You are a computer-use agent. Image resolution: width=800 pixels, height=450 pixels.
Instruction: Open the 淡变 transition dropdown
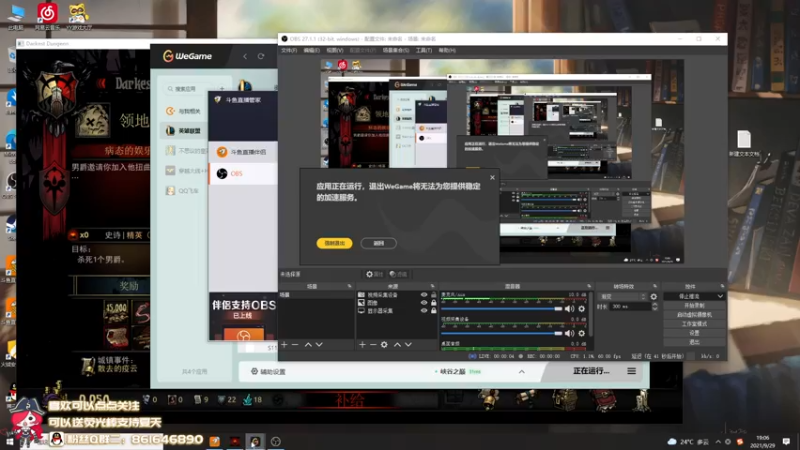click(623, 296)
